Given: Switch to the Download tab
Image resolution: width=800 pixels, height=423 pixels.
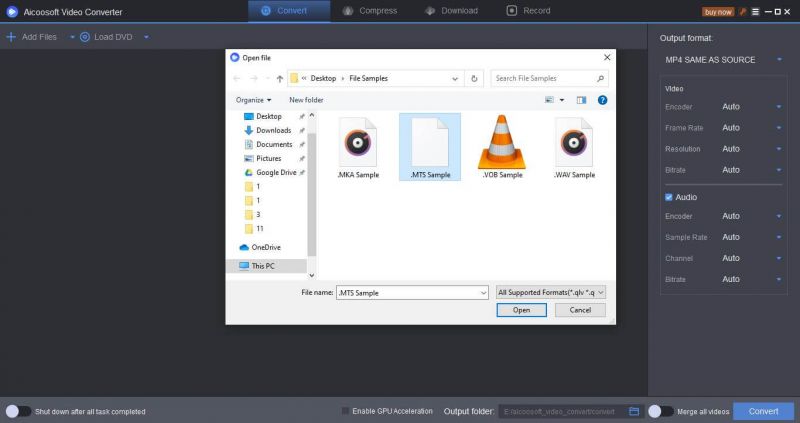Looking at the screenshot, I should 452,11.
